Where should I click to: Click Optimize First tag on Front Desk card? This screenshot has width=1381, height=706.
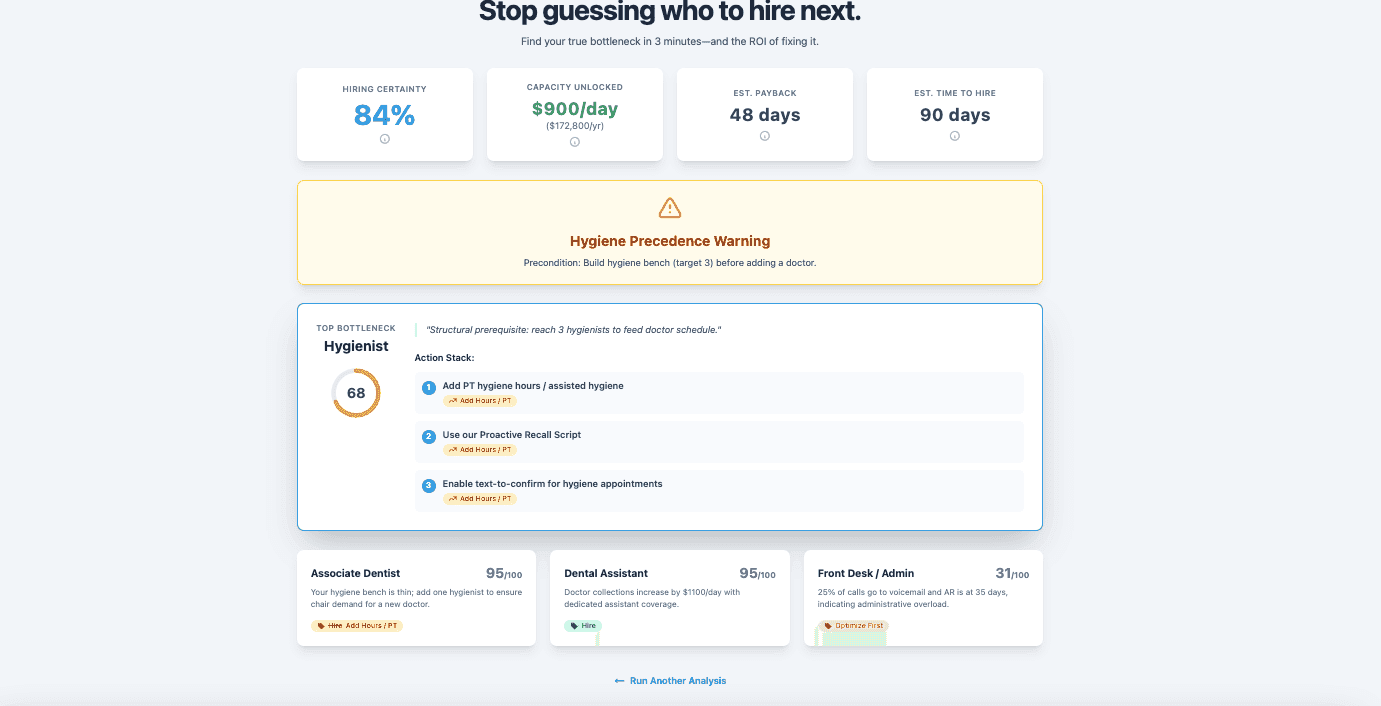853,626
